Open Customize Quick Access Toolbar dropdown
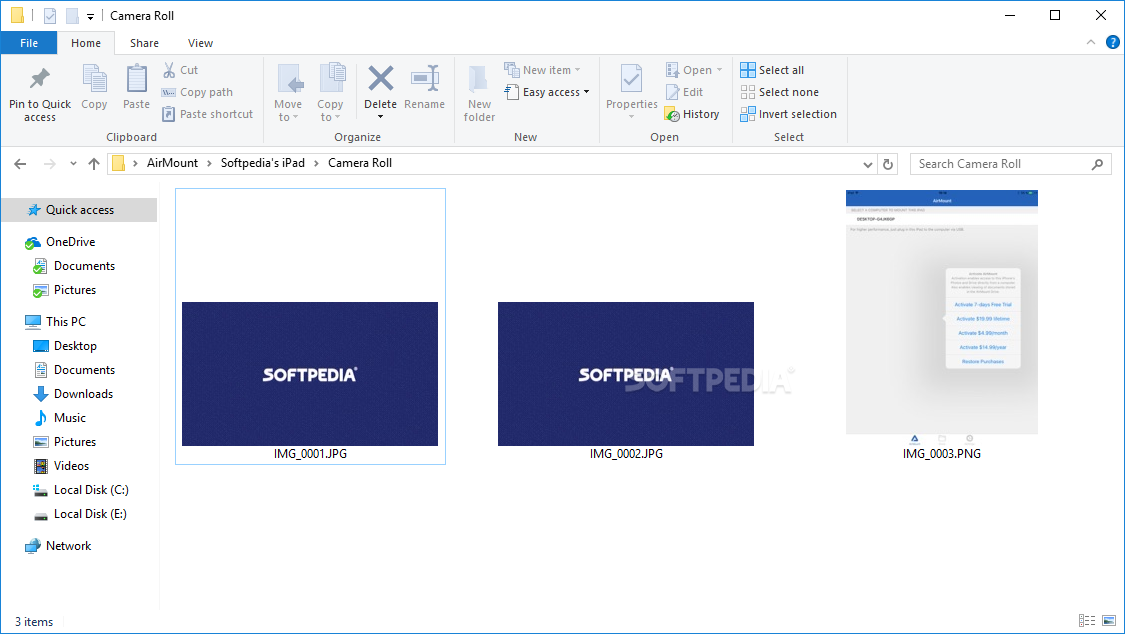The height and width of the screenshot is (634, 1125). (x=90, y=16)
